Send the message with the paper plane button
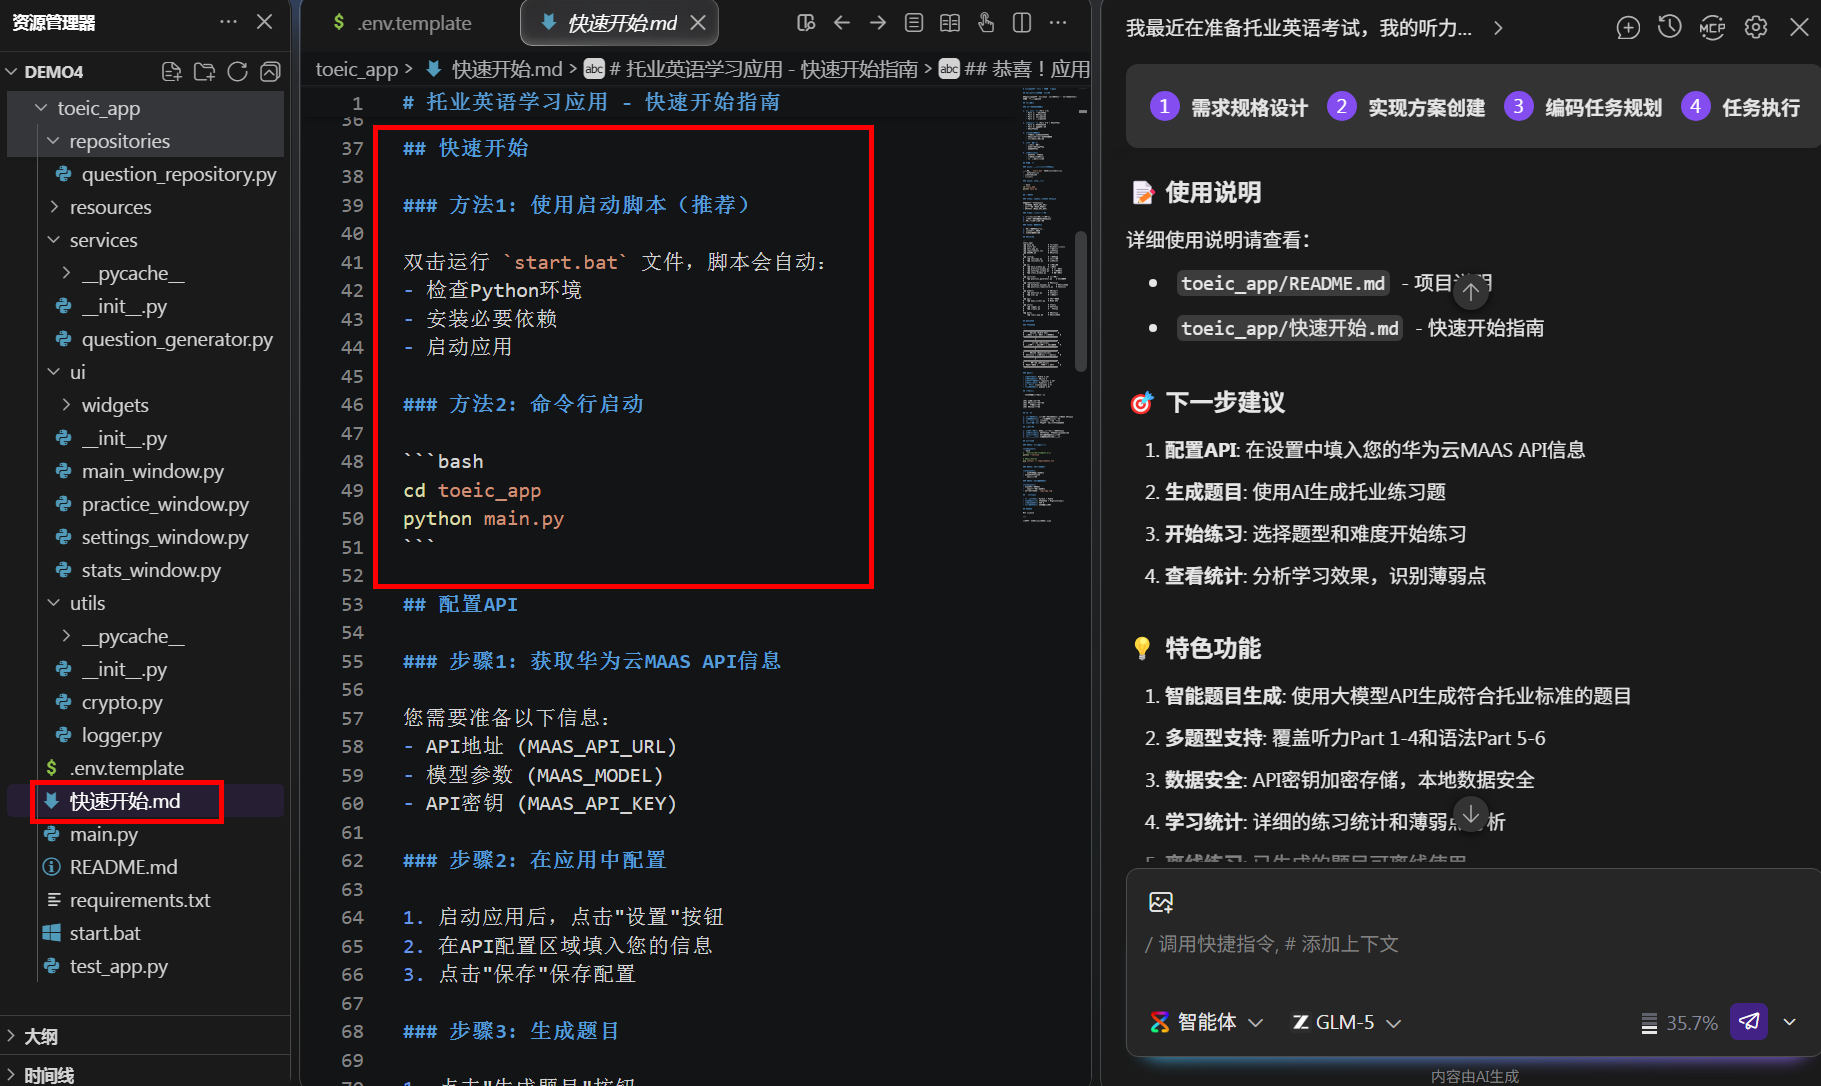Viewport: 1821px width, 1086px height. (1749, 1021)
